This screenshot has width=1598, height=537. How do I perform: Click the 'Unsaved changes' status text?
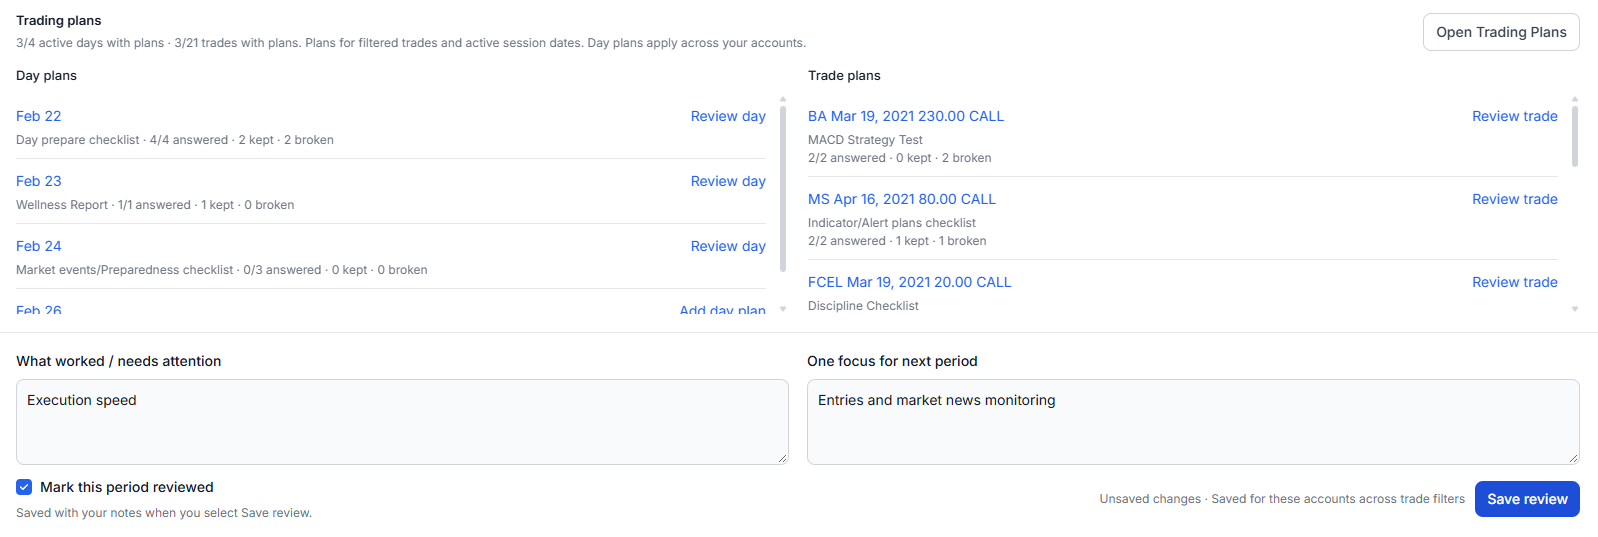tap(1150, 499)
